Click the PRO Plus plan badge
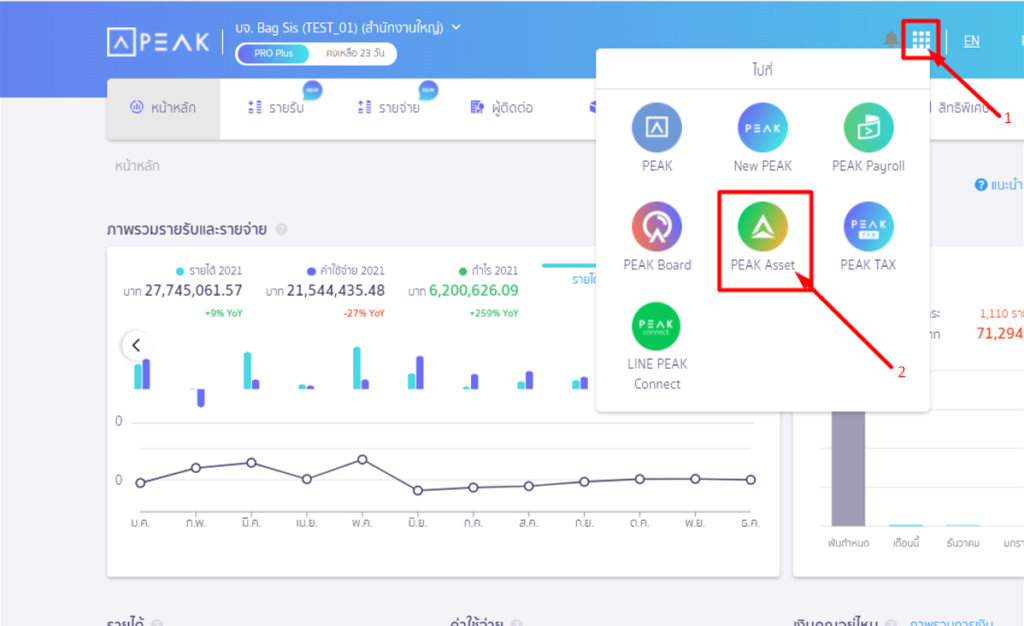Viewport: 1024px width, 626px height. [273, 54]
